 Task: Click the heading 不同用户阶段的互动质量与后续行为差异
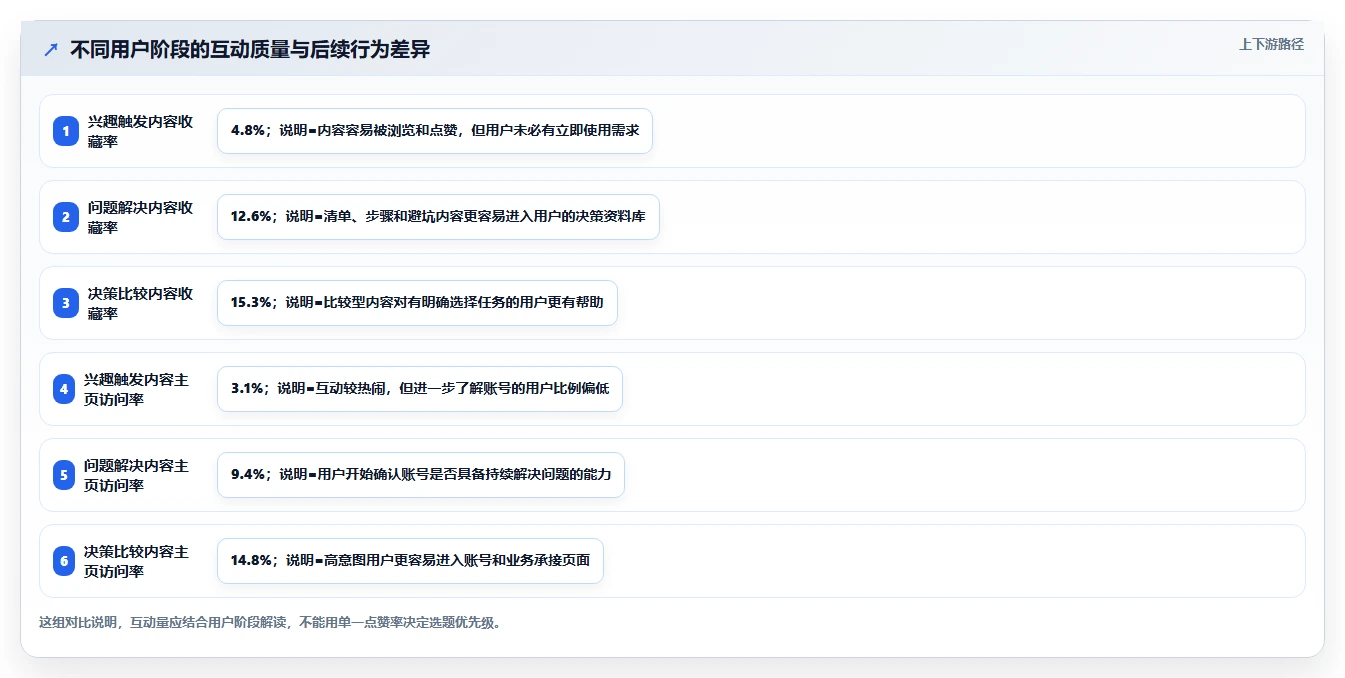tap(250, 49)
